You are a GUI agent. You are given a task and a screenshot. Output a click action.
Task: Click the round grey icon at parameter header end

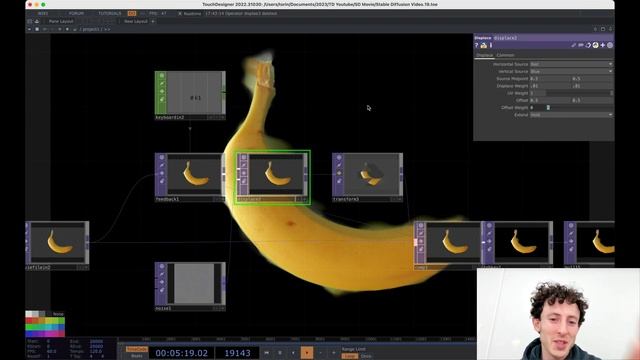(610, 45)
